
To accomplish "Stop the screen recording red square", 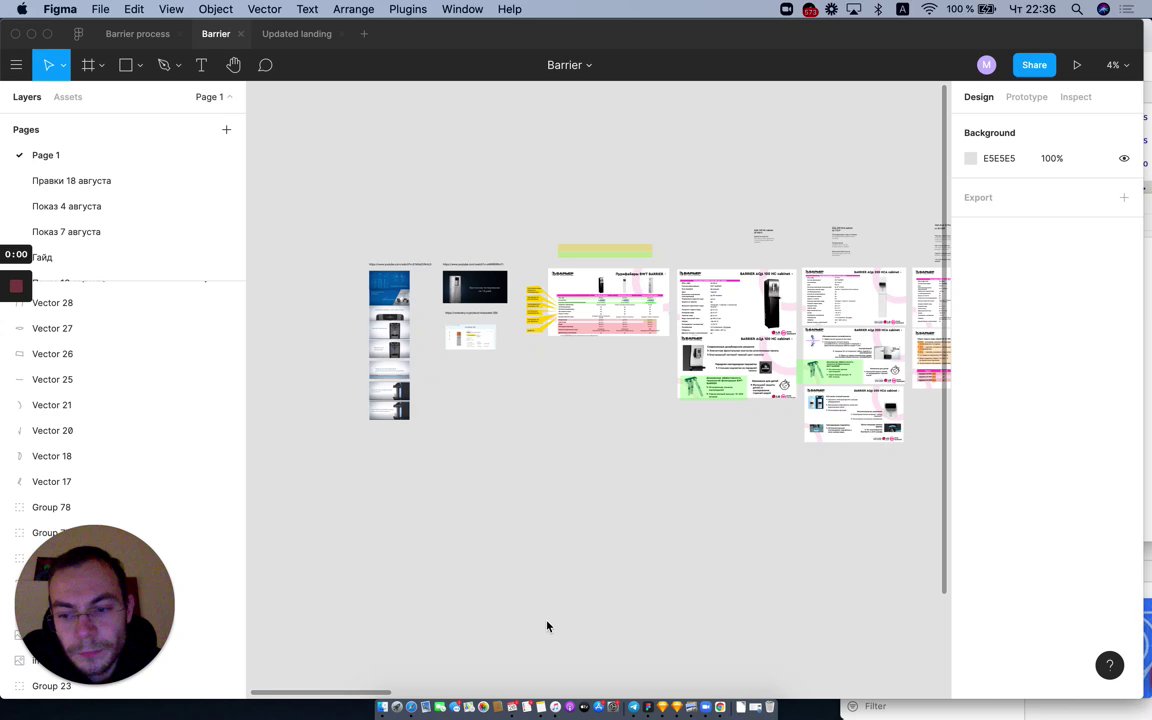I will pos(16,286).
